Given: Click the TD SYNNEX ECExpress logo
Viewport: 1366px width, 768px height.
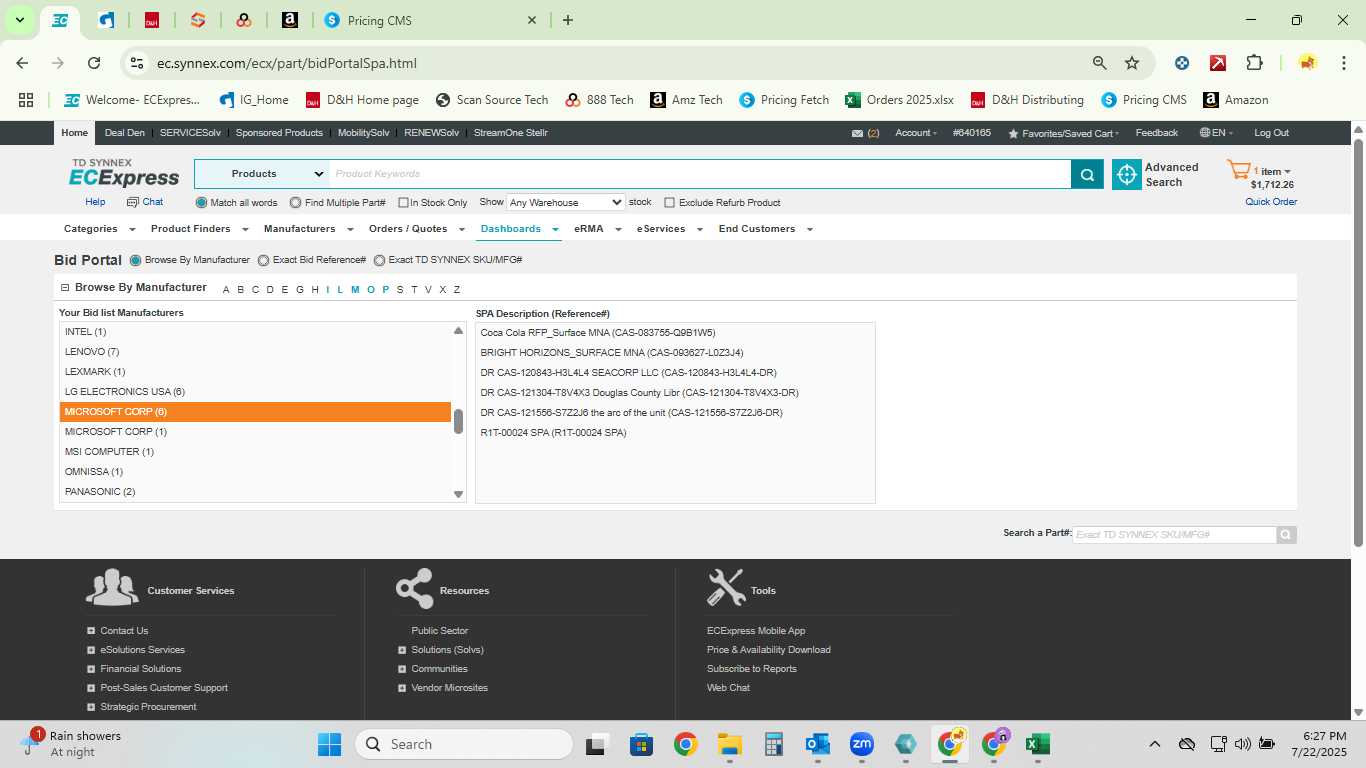Looking at the screenshot, I should 124,173.
